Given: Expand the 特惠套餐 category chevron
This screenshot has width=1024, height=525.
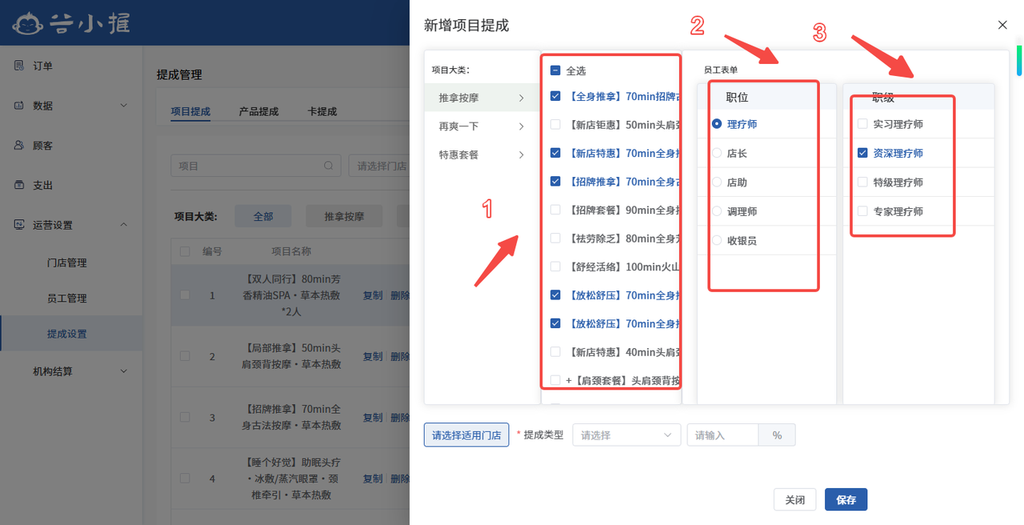Looking at the screenshot, I should tap(521, 155).
